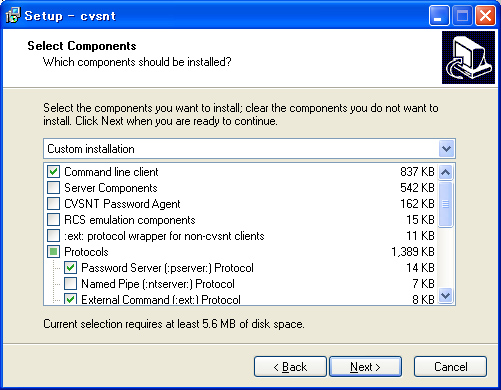Uncheck External Command (:ext:) Protocol
The image size is (501, 390).
[70, 299]
